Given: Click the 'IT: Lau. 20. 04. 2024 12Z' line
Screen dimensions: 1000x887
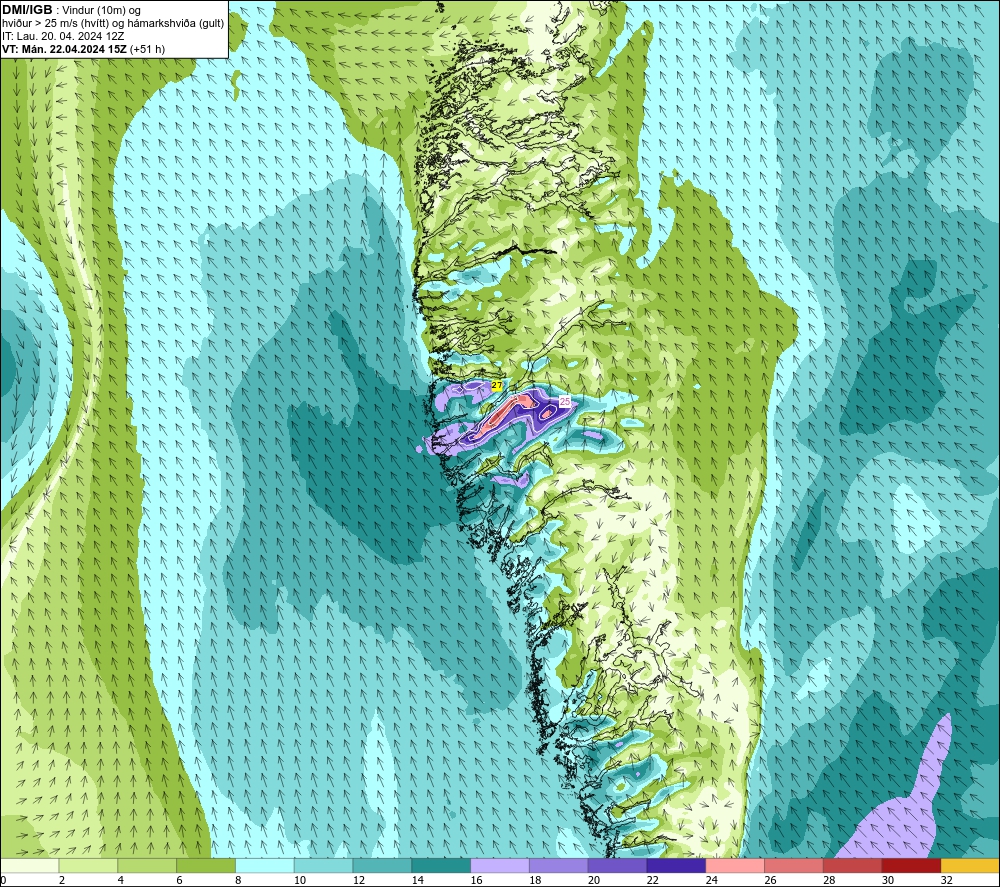Looking at the screenshot, I should point(63,36).
